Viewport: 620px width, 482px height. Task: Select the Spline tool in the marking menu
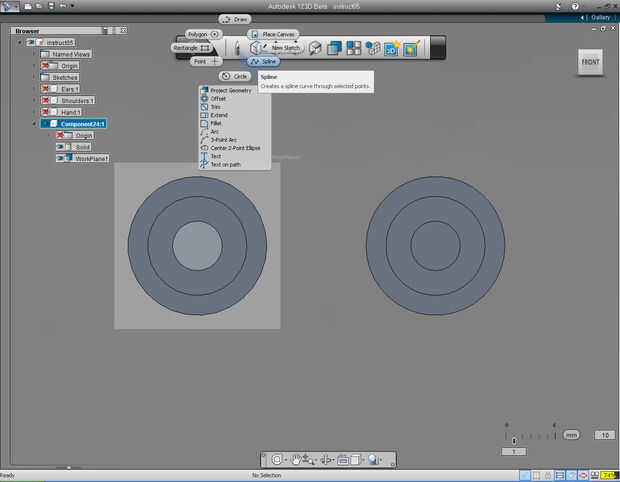click(x=264, y=61)
